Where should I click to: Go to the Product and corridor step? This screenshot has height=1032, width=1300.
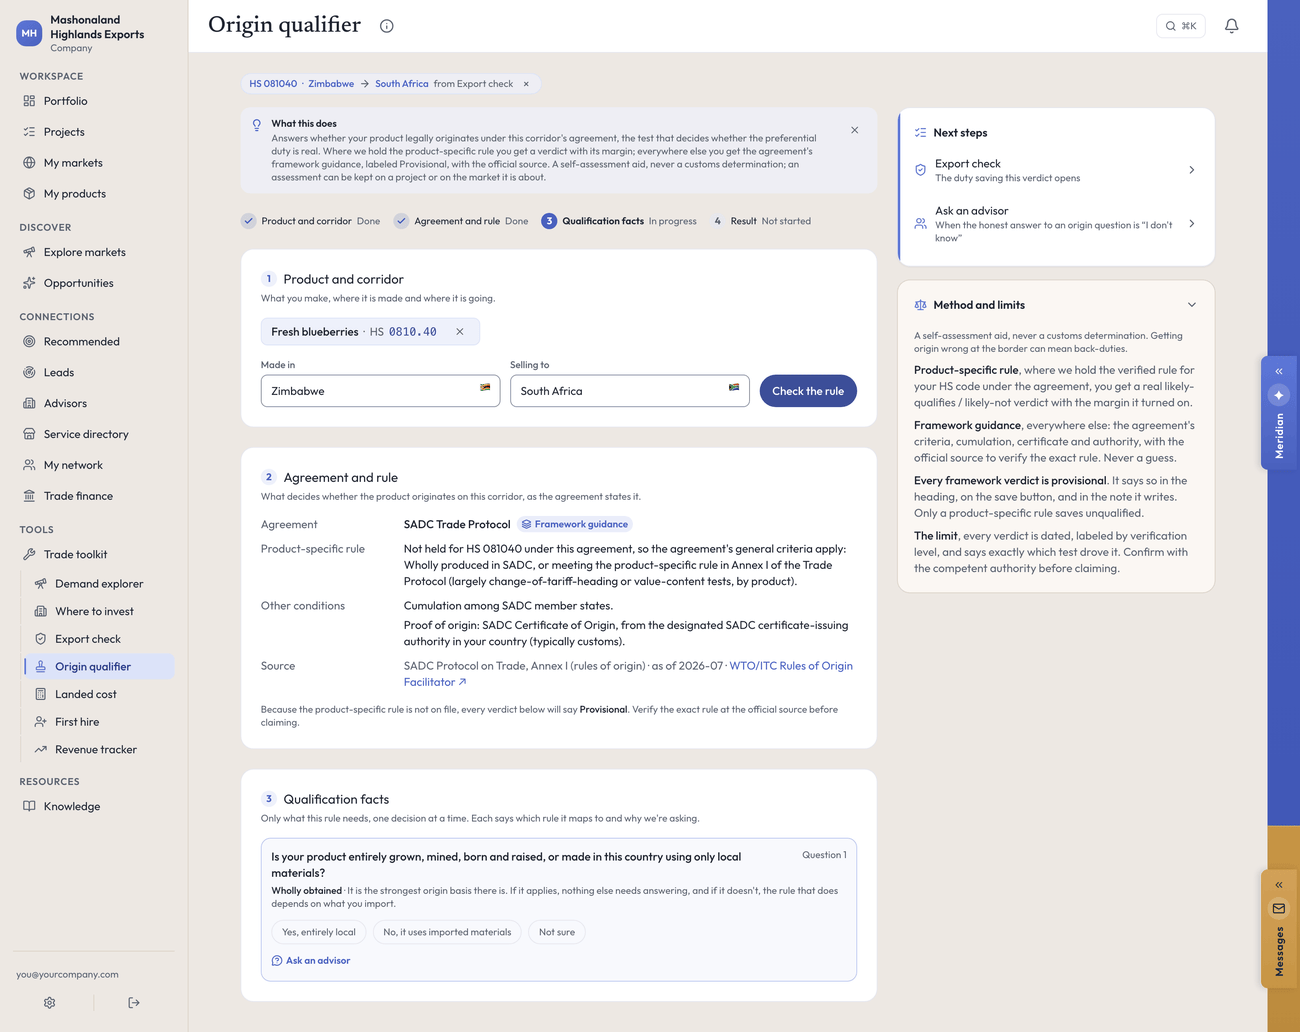311,221
